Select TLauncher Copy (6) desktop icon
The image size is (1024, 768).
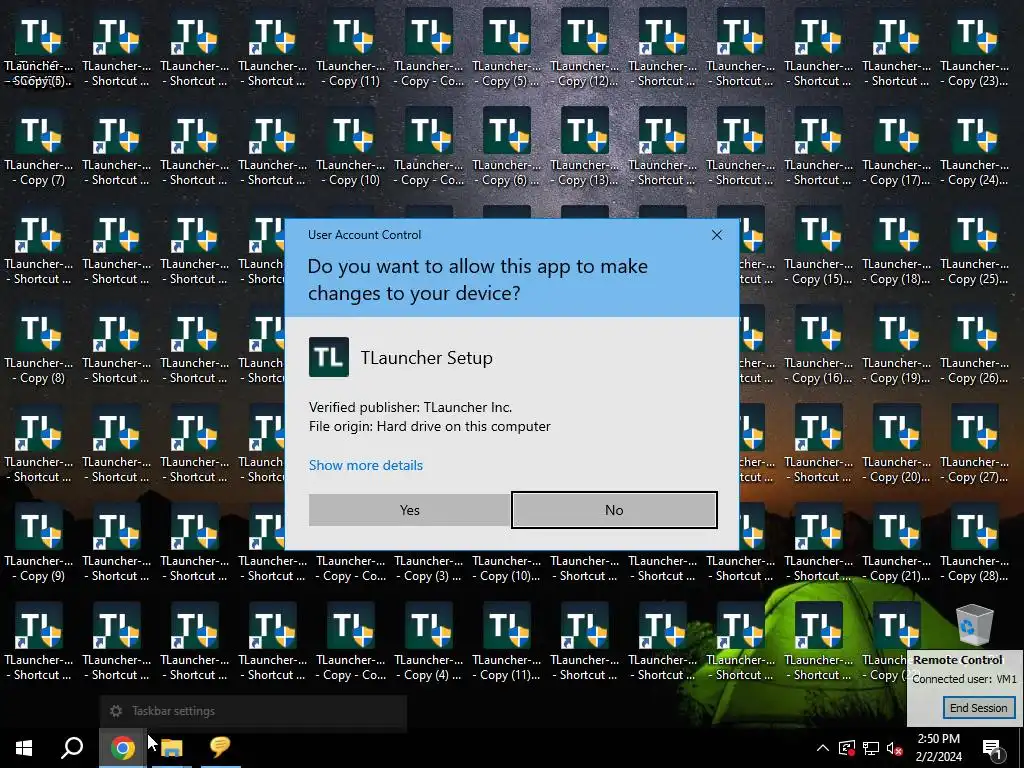(x=506, y=148)
